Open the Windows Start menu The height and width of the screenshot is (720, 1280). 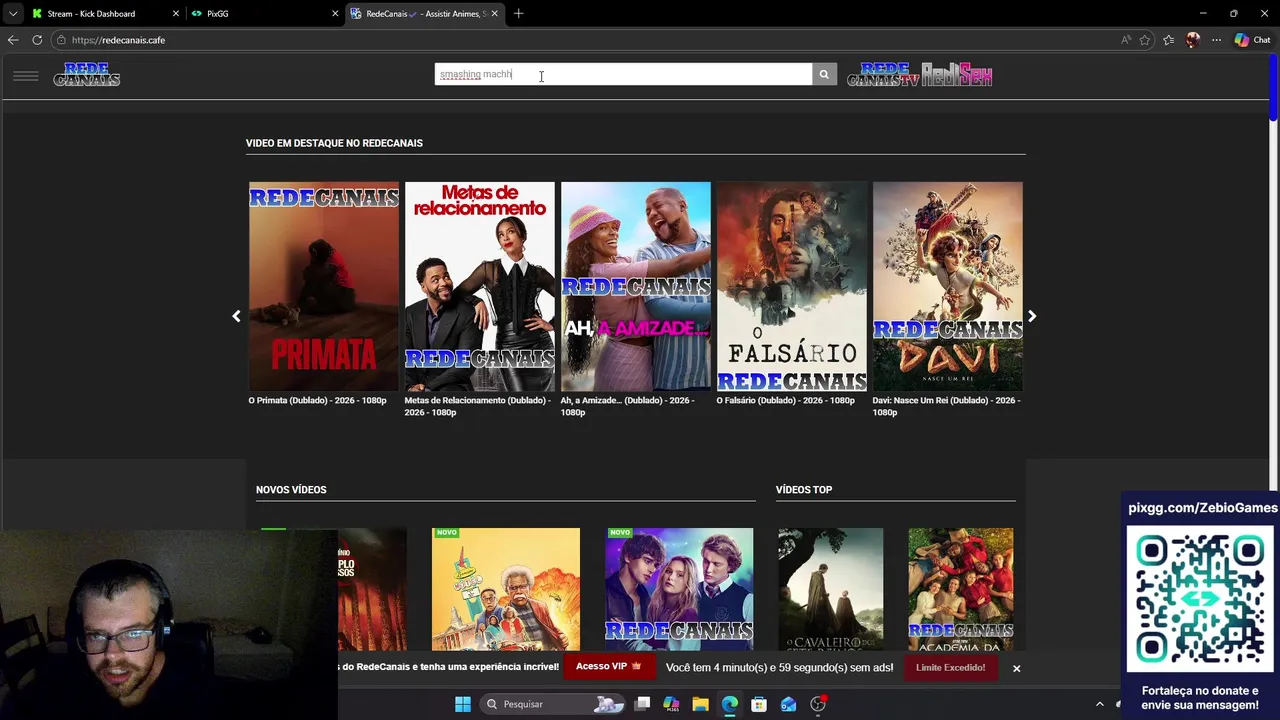[462, 704]
